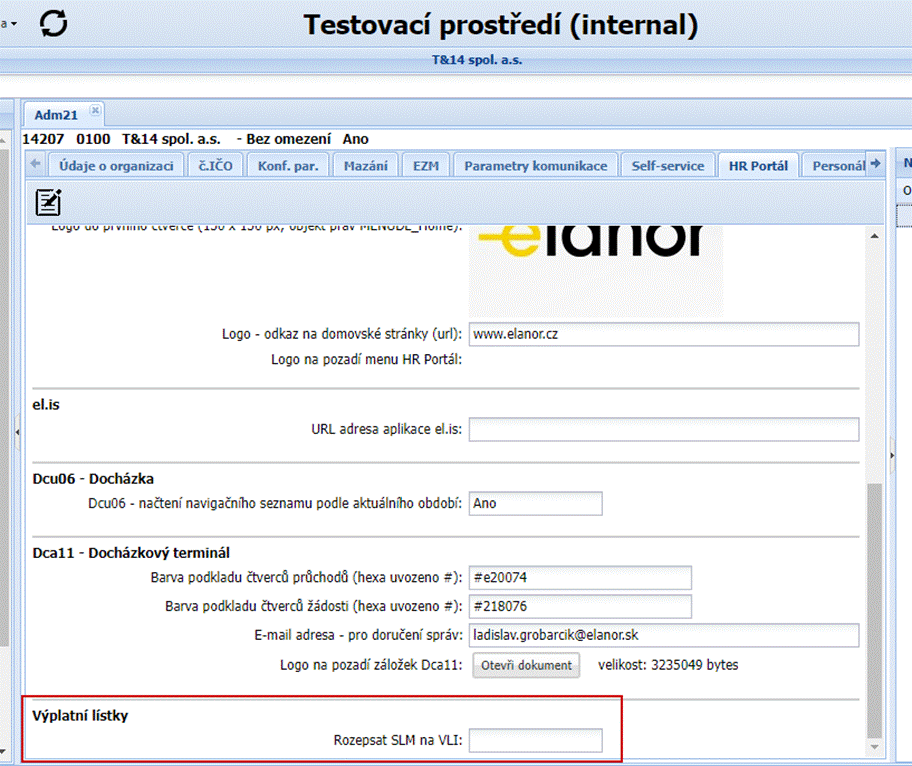Click the refresh icon in the header
This screenshot has width=912, height=766.
[x=53, y=23]
